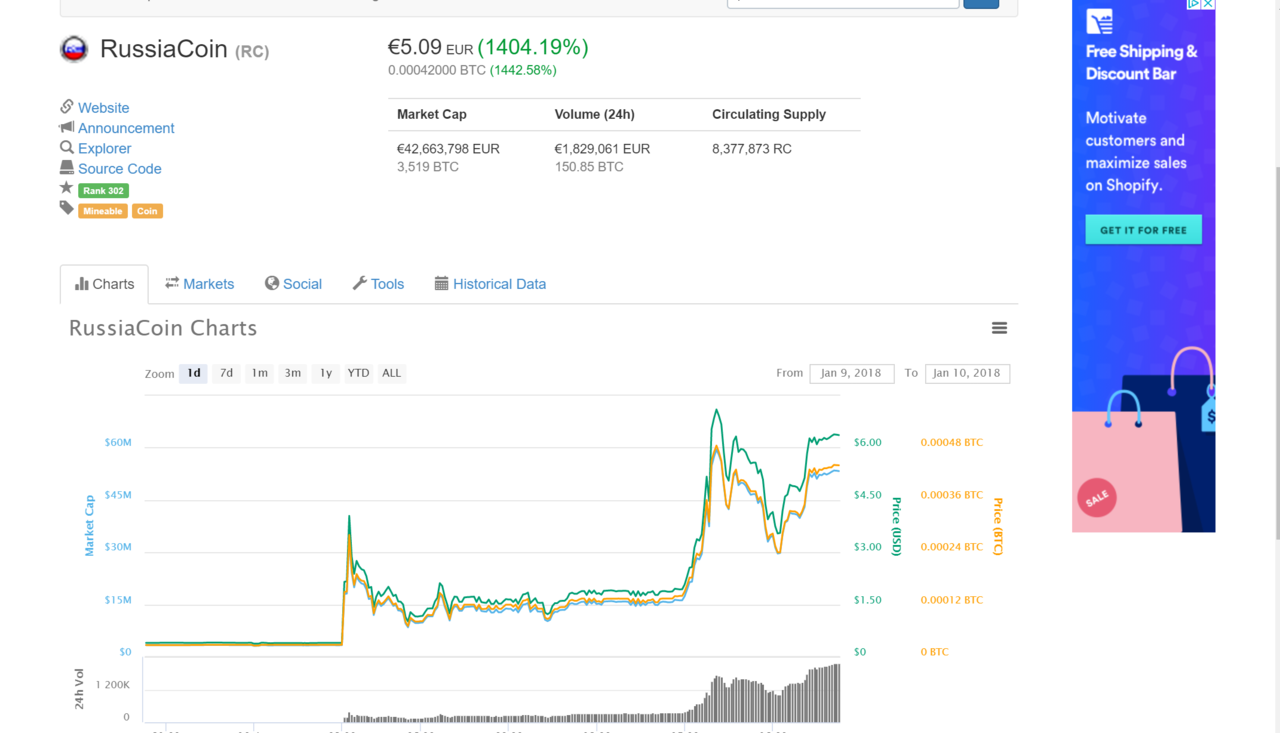Select the Charts tab
The width and height of the screenshot is (1280, 733).
[x=104, y=284]
